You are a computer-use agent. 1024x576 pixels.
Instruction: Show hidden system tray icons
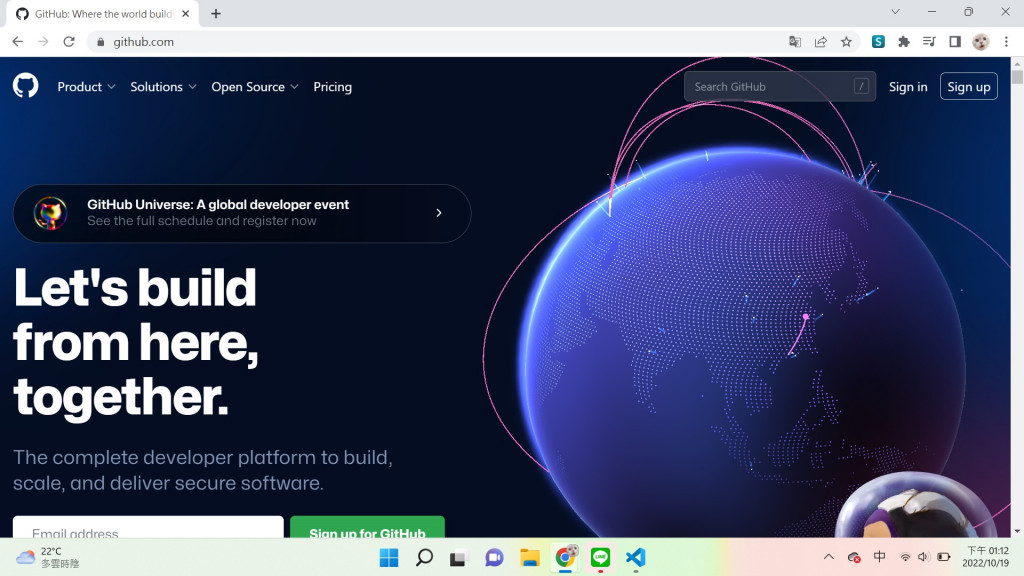coord(829,557)
